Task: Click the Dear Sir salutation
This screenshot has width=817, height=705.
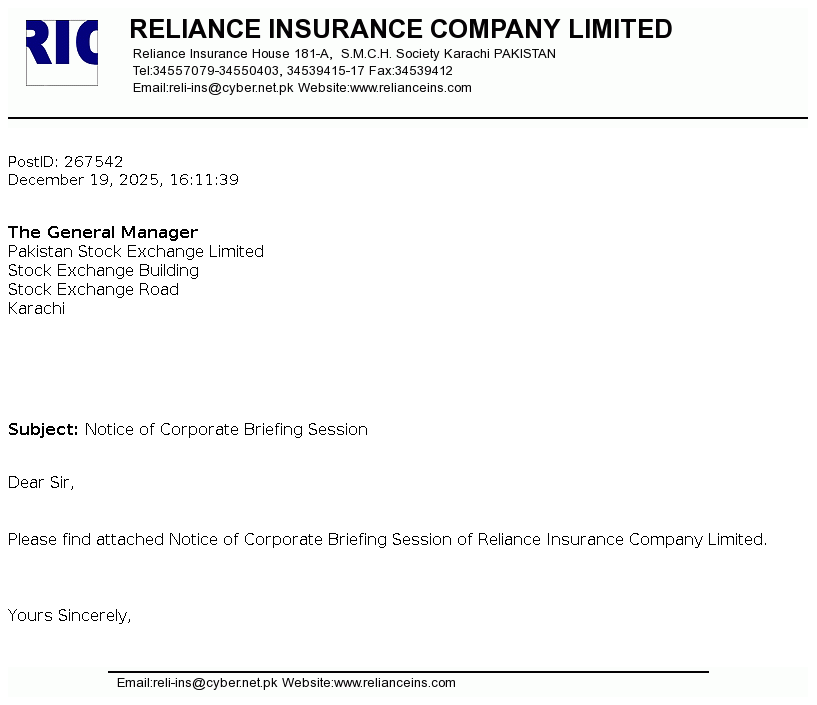Action: coord(41,483)
